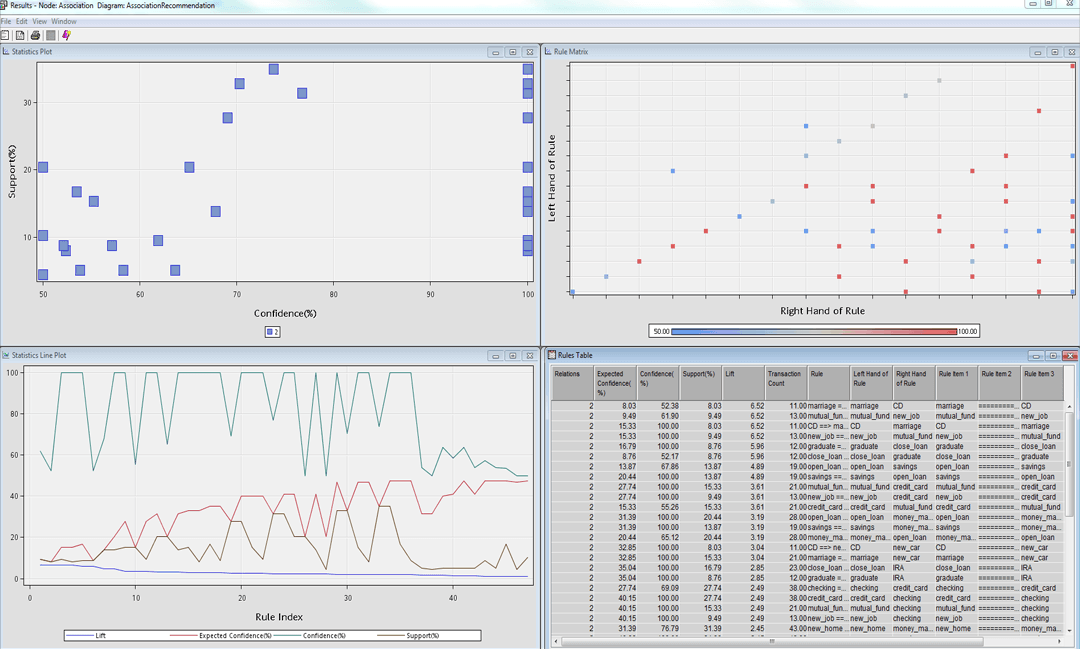Click the confidence cell 55.26
The image size is (1080, 649).
(x=658, y=508)
